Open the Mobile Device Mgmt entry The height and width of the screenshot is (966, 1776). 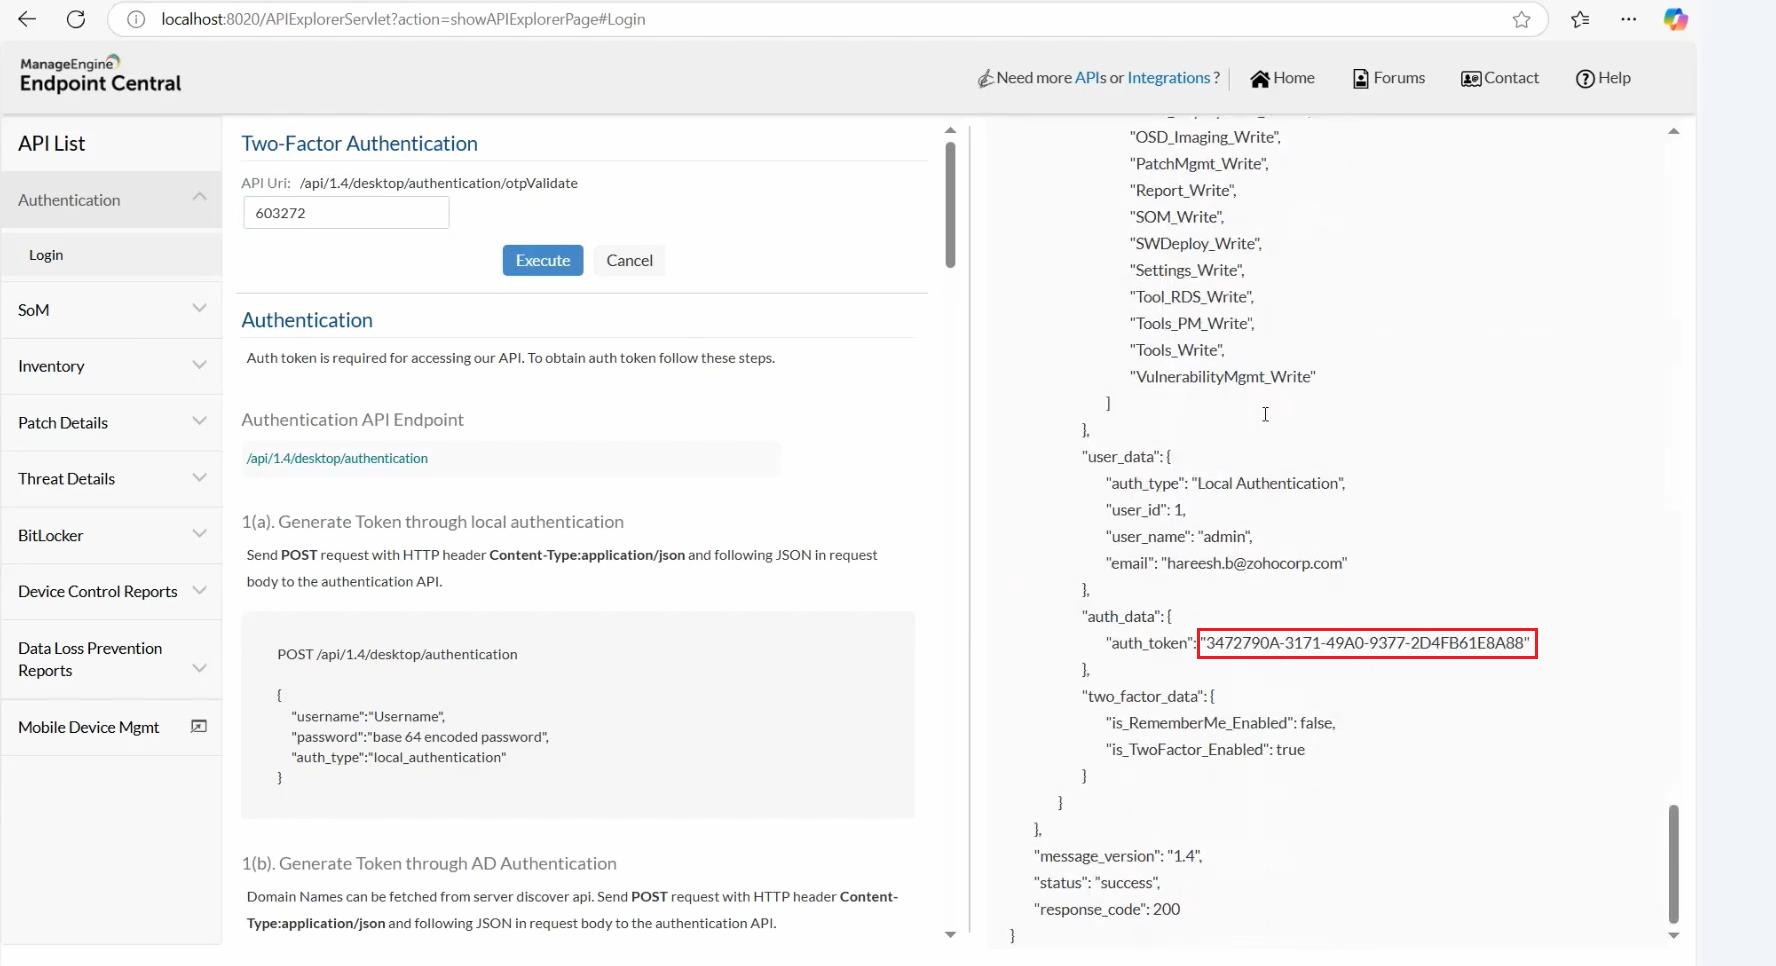point(88,727)
